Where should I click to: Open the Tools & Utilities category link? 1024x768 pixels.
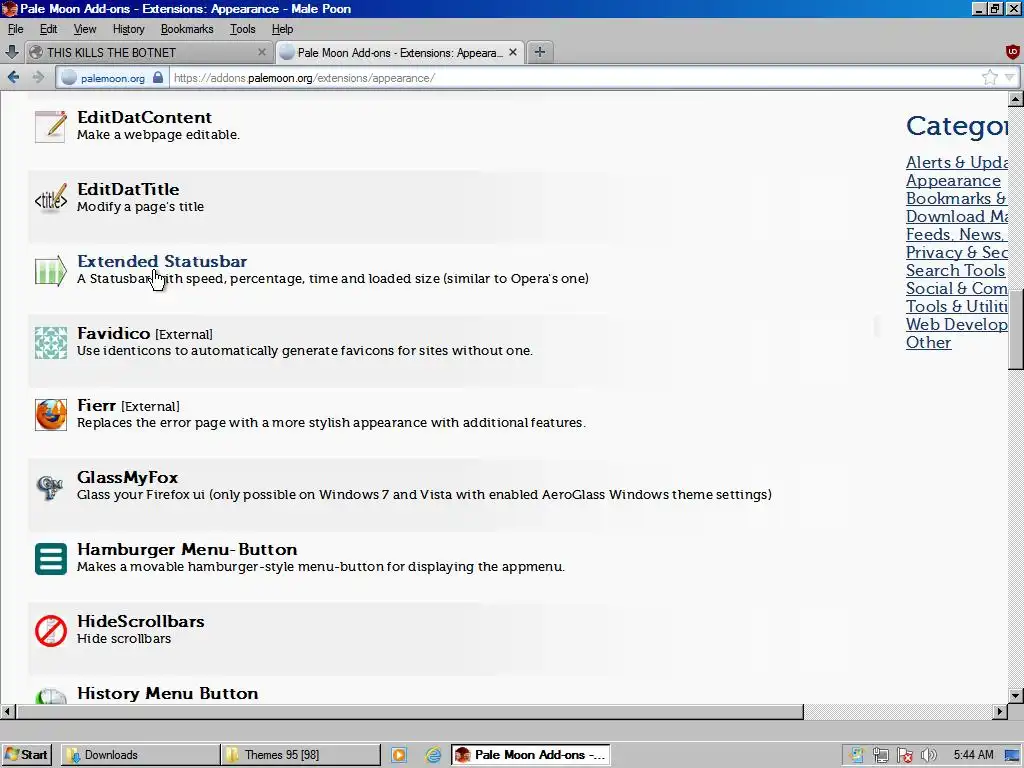click(957, 306)
